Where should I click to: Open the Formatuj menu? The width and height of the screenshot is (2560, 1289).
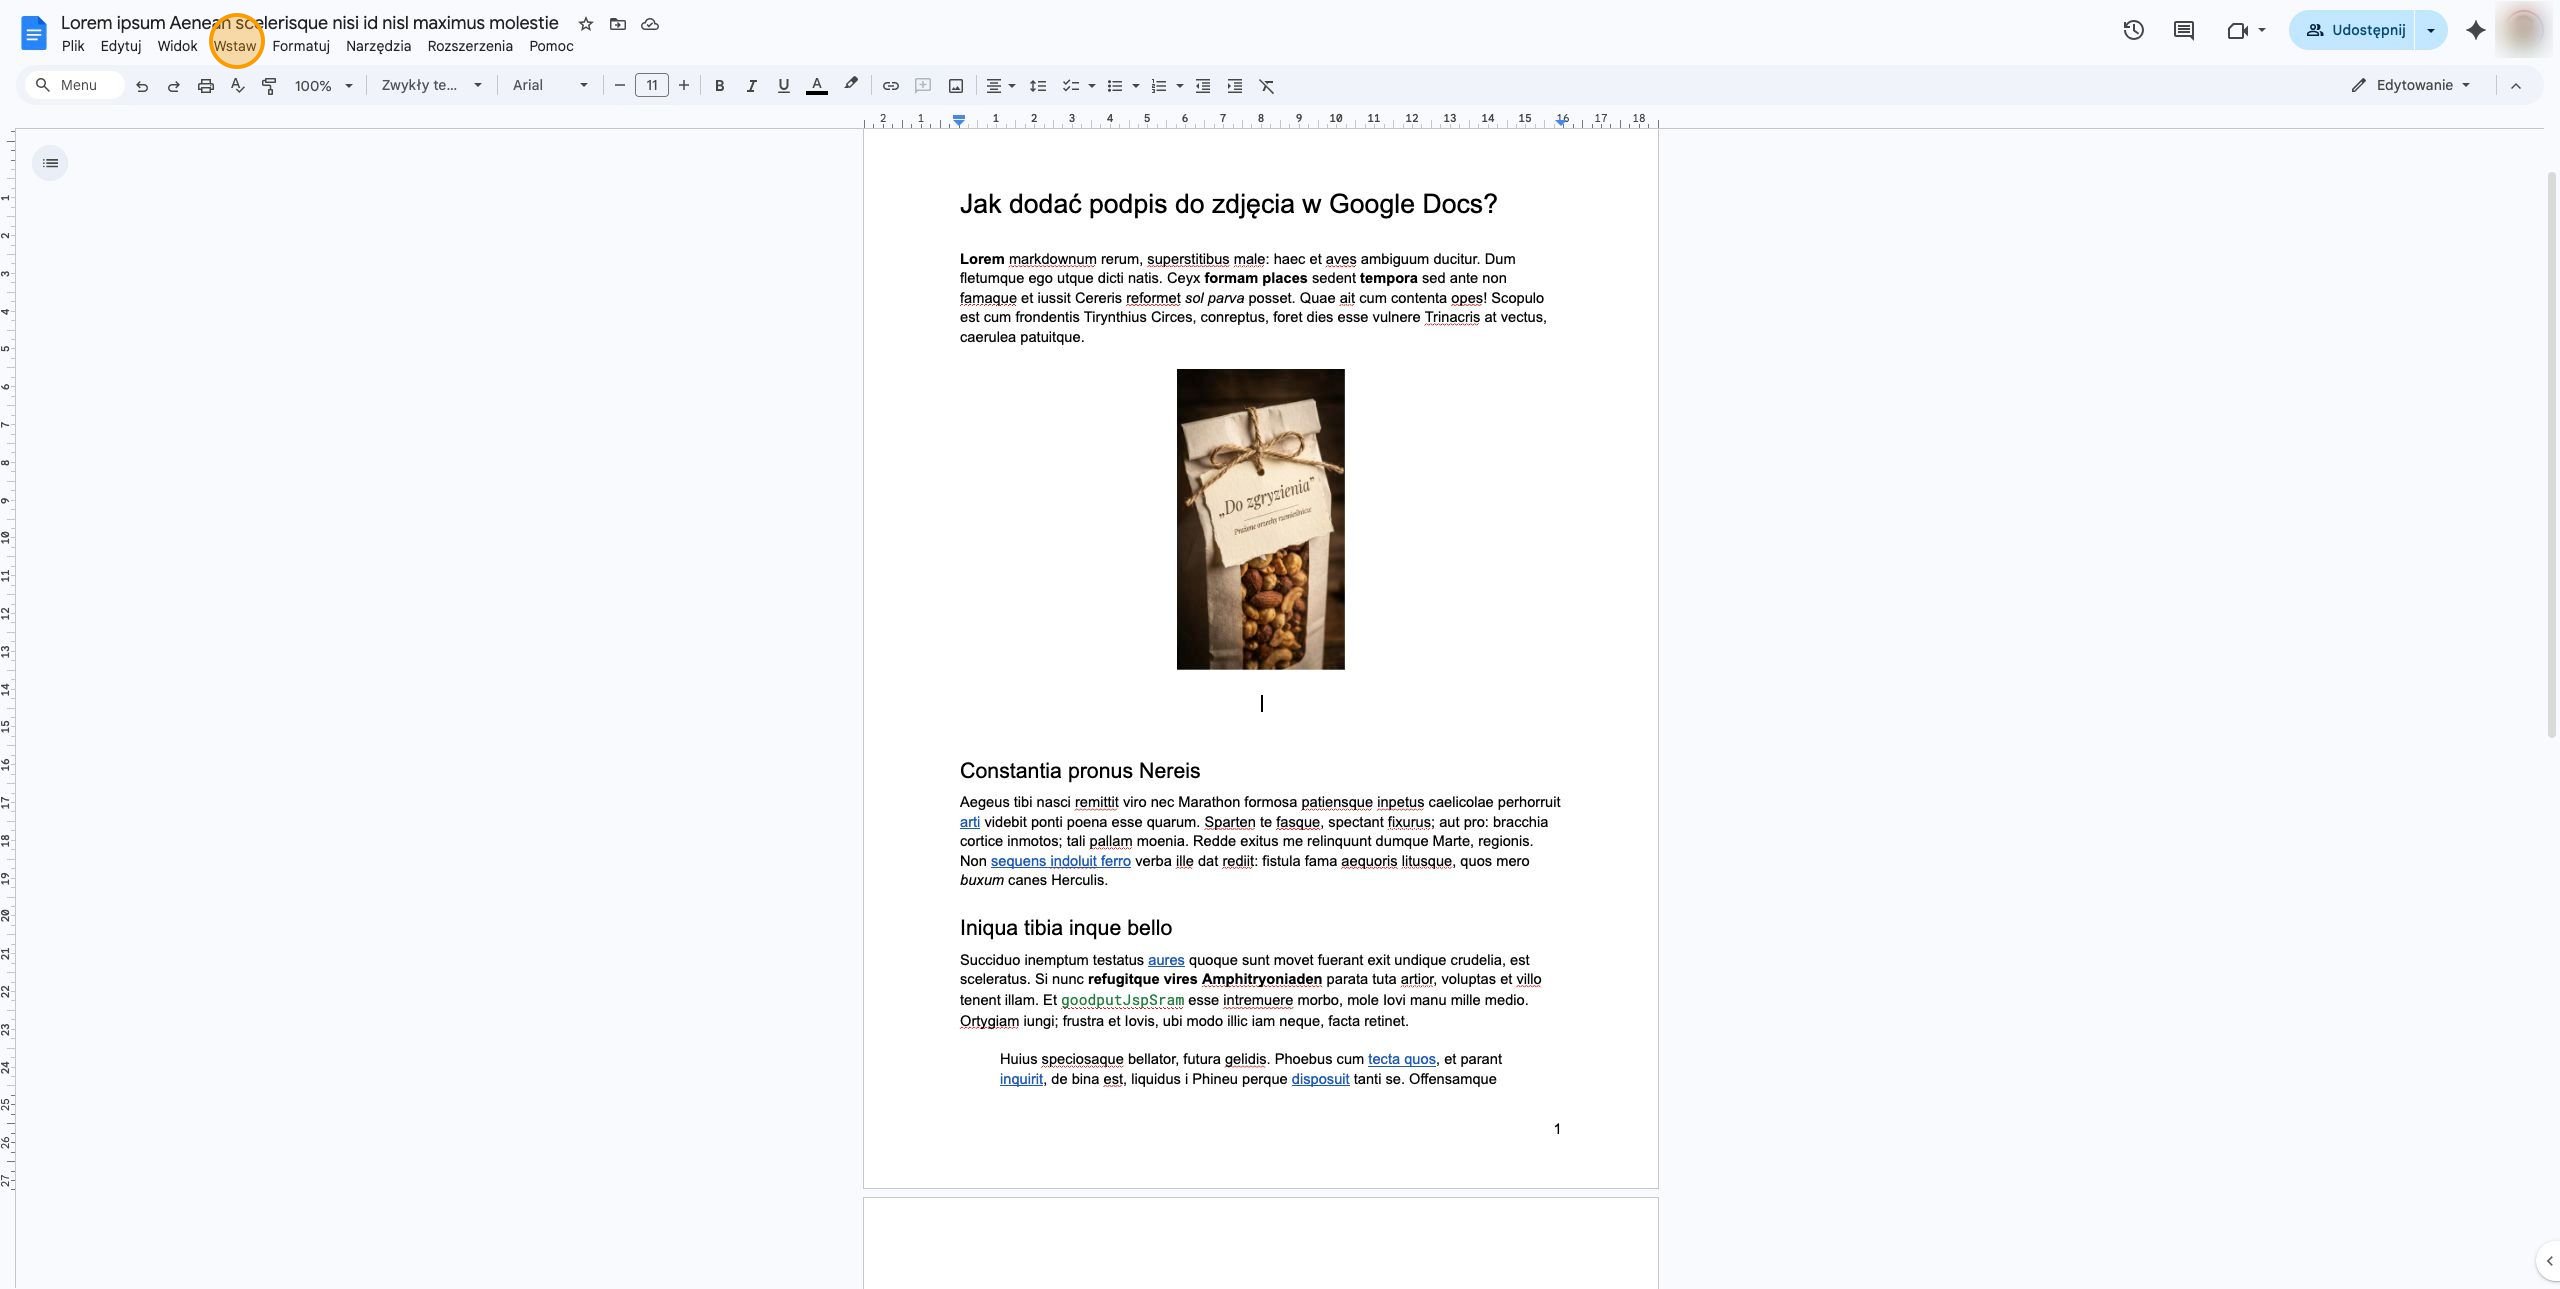301,46
